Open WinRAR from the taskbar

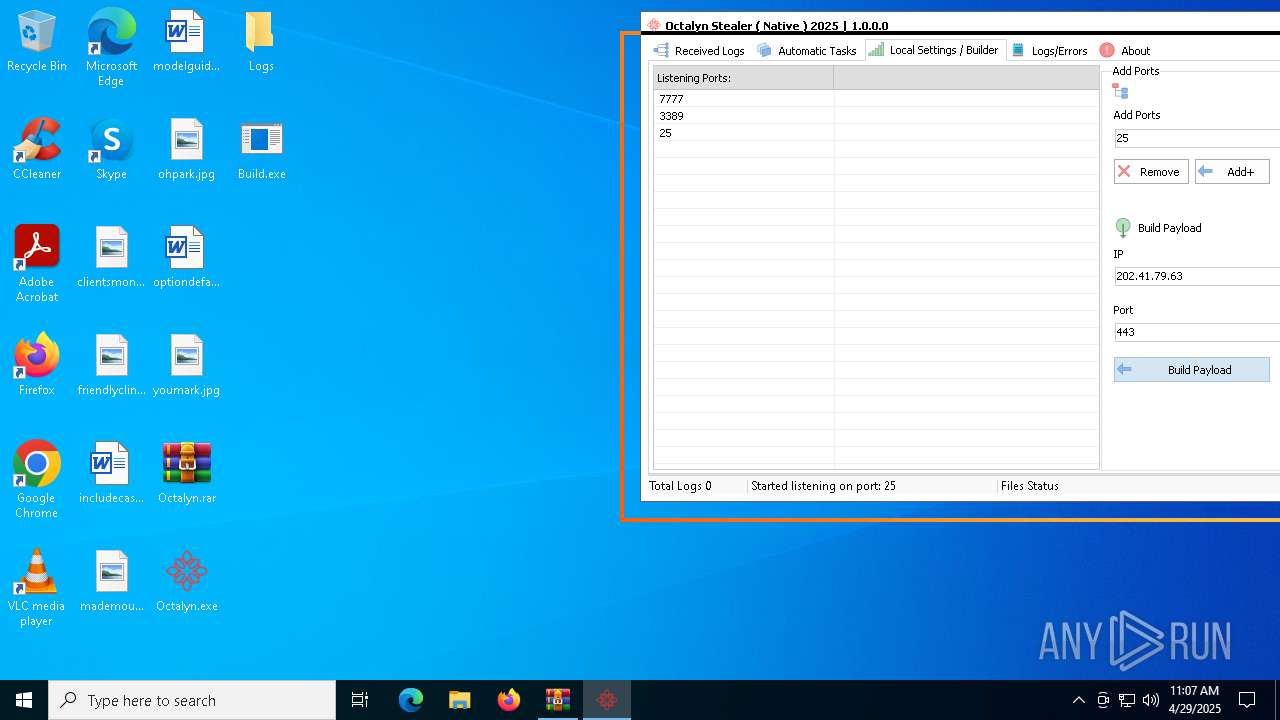[x=557, y=700]
